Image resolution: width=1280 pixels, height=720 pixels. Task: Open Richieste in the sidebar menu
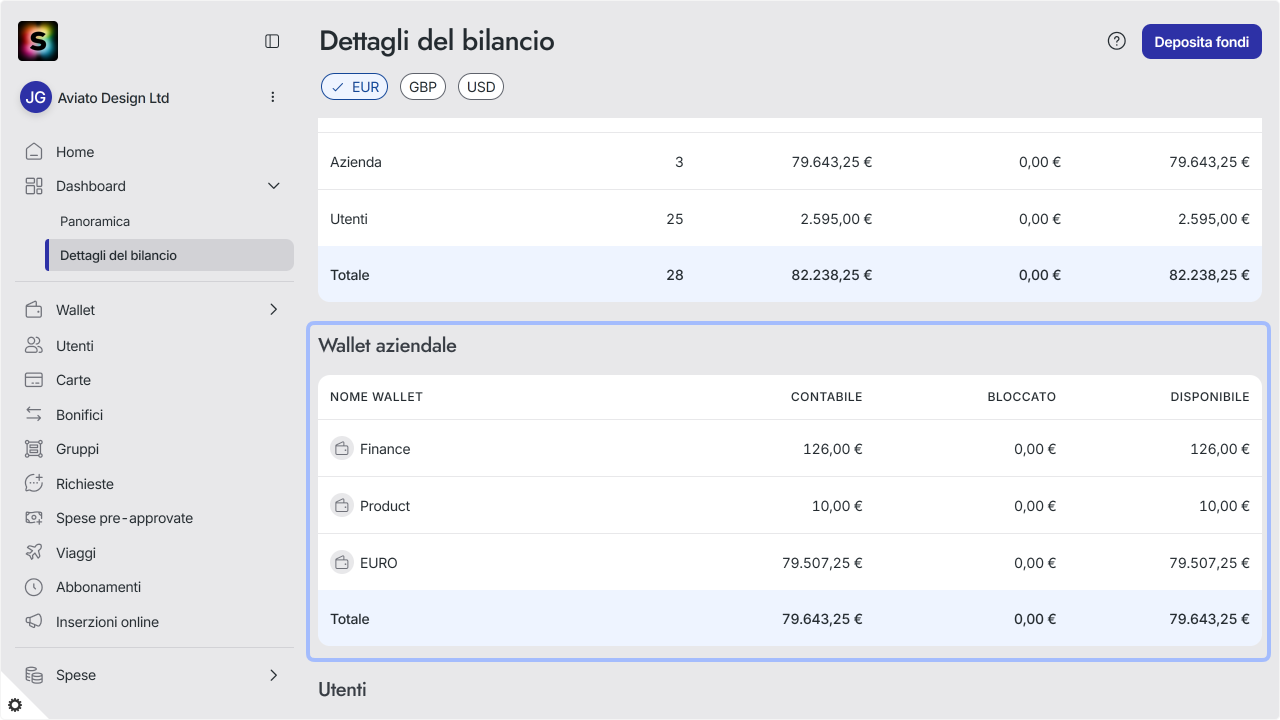pos(85,484)
